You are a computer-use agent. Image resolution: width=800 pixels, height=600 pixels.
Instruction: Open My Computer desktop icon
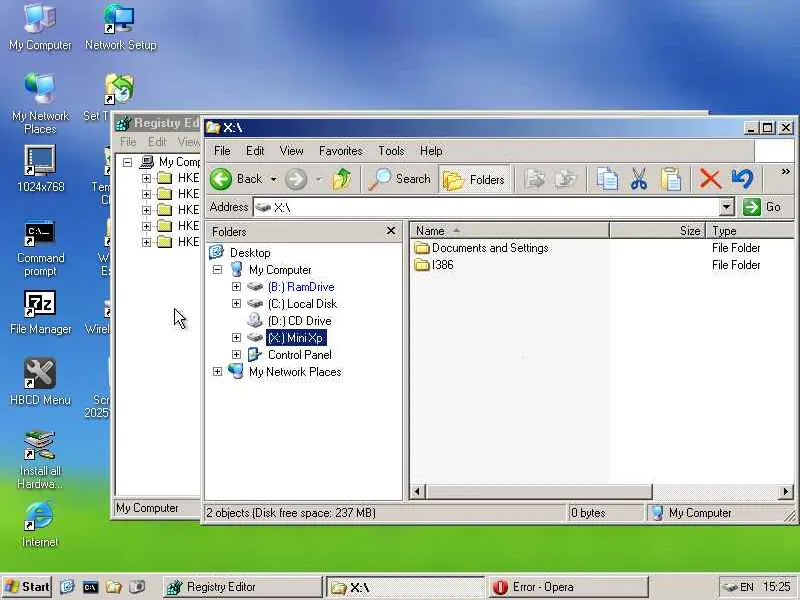(x=40, y=27)
